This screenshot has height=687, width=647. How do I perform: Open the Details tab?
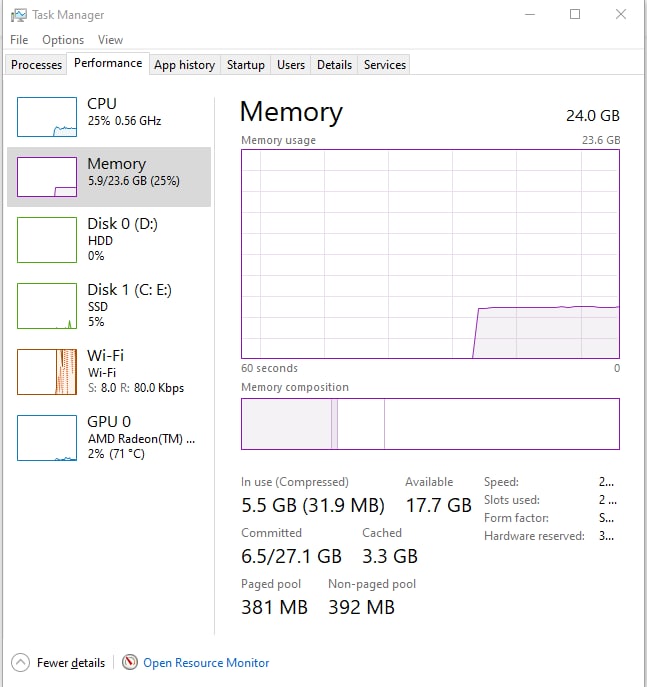pyautogui.click(x=334, y=65)
